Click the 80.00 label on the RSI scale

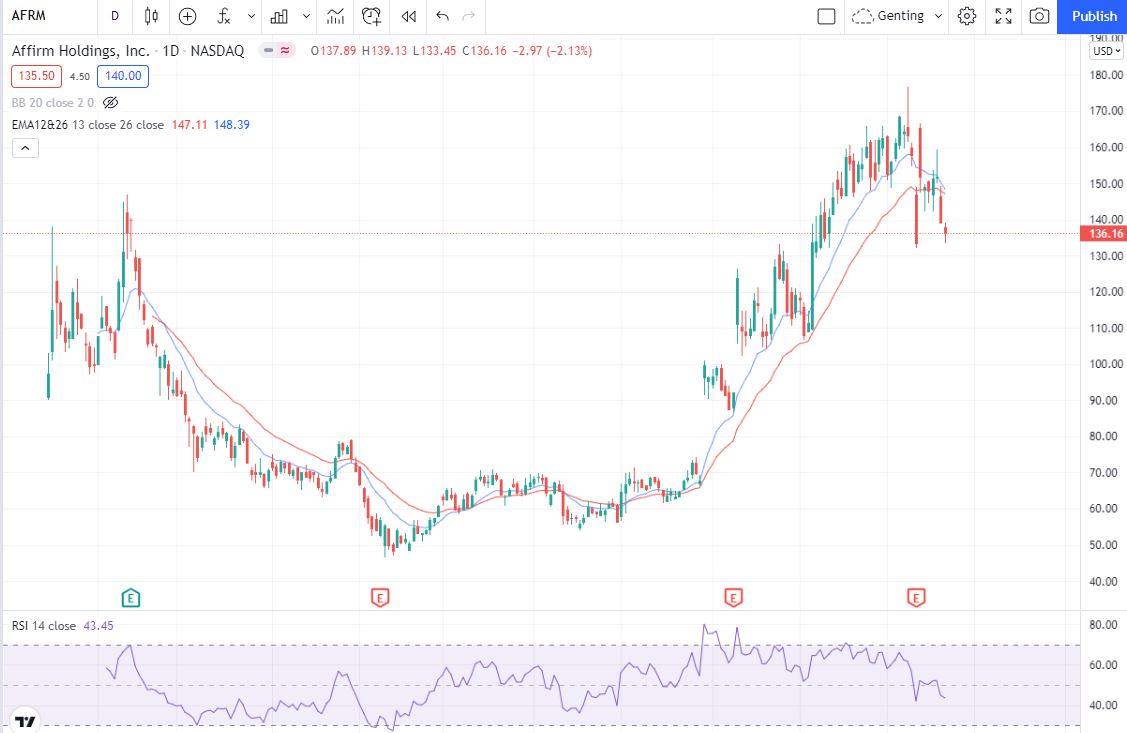pos(1103,624)
